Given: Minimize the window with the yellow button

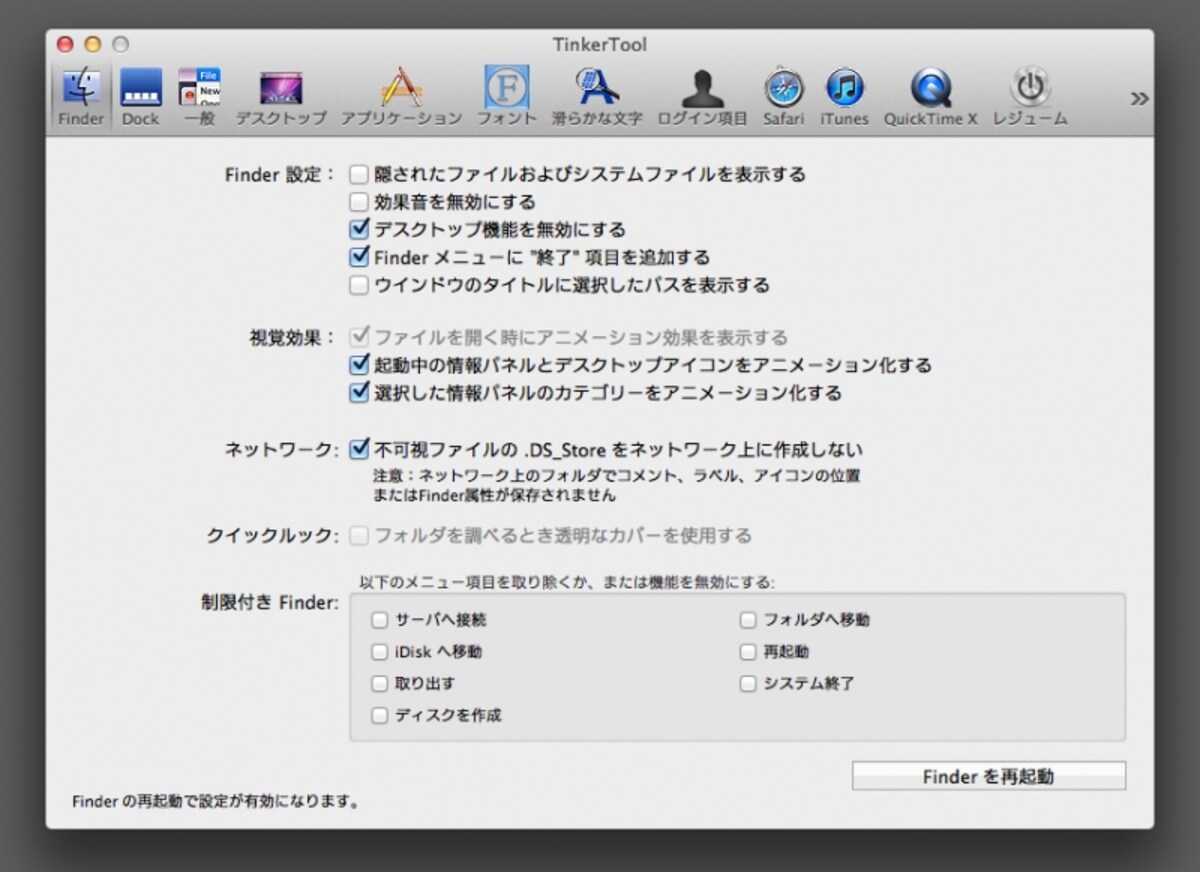Looking at the screenshot, I should tap(93, 45).
